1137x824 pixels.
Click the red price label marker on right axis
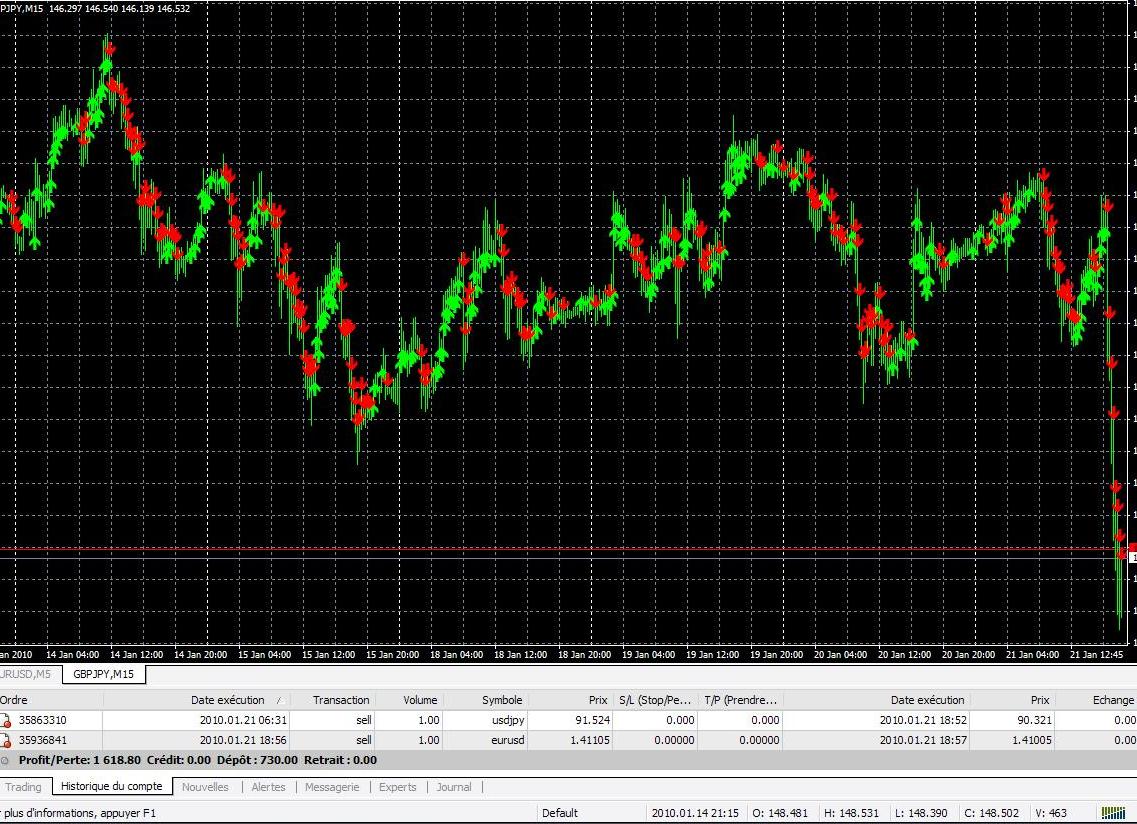point(1132,556)
